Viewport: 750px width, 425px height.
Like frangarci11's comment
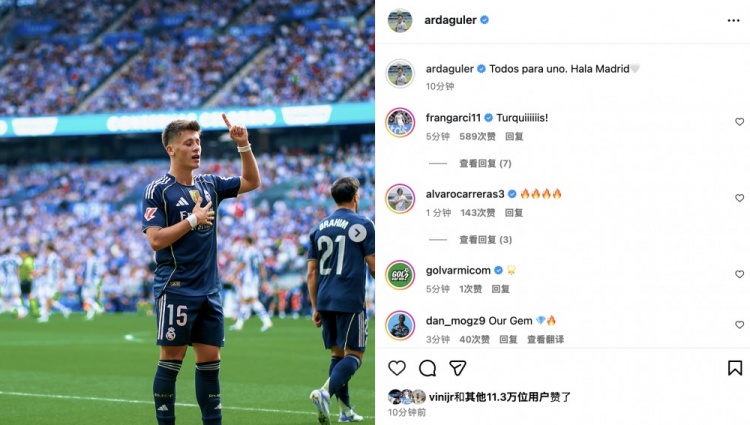tap(739, 122)
